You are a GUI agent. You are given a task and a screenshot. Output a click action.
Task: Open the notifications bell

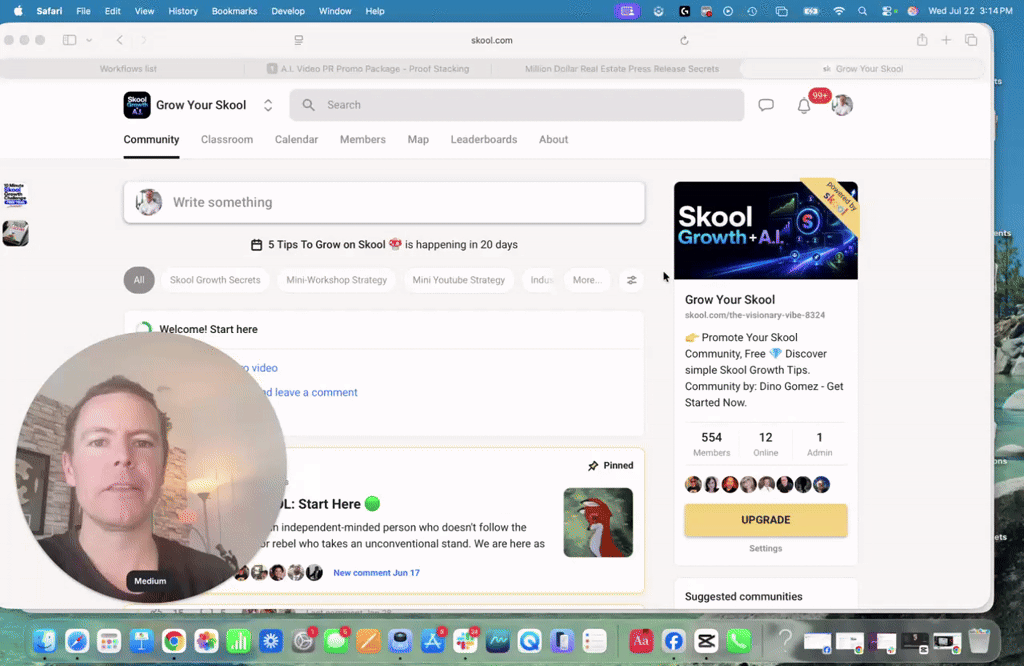click(x=804, y=106)
